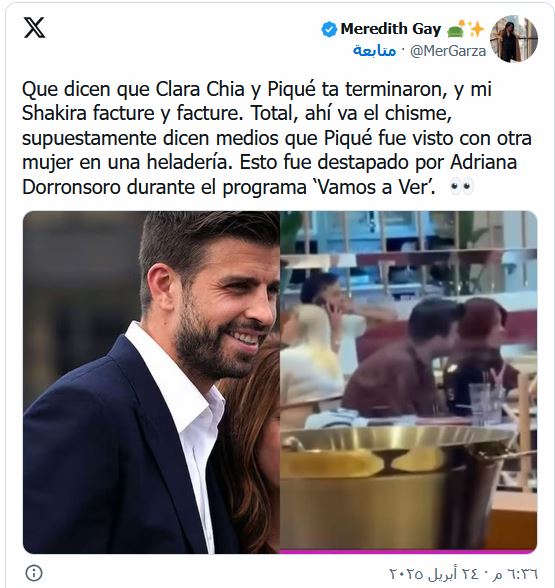Click the eyes emoji ending the tweet

pos(462,186)
